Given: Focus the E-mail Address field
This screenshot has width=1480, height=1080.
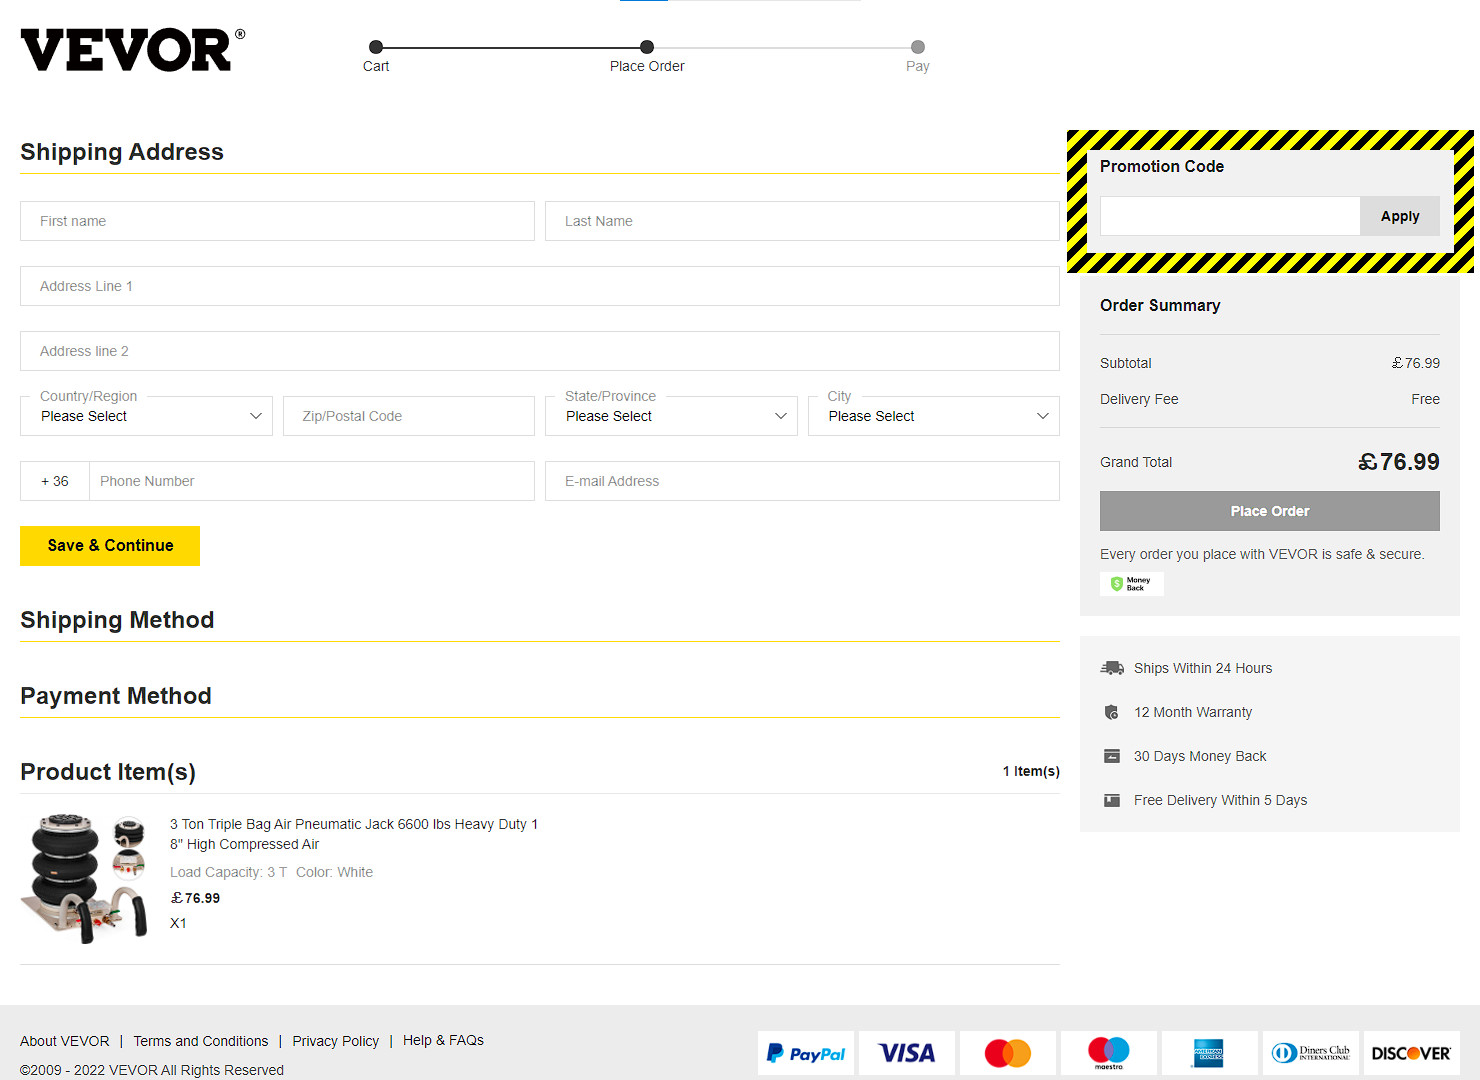Looking at the screenshot, I should [802, 481].
